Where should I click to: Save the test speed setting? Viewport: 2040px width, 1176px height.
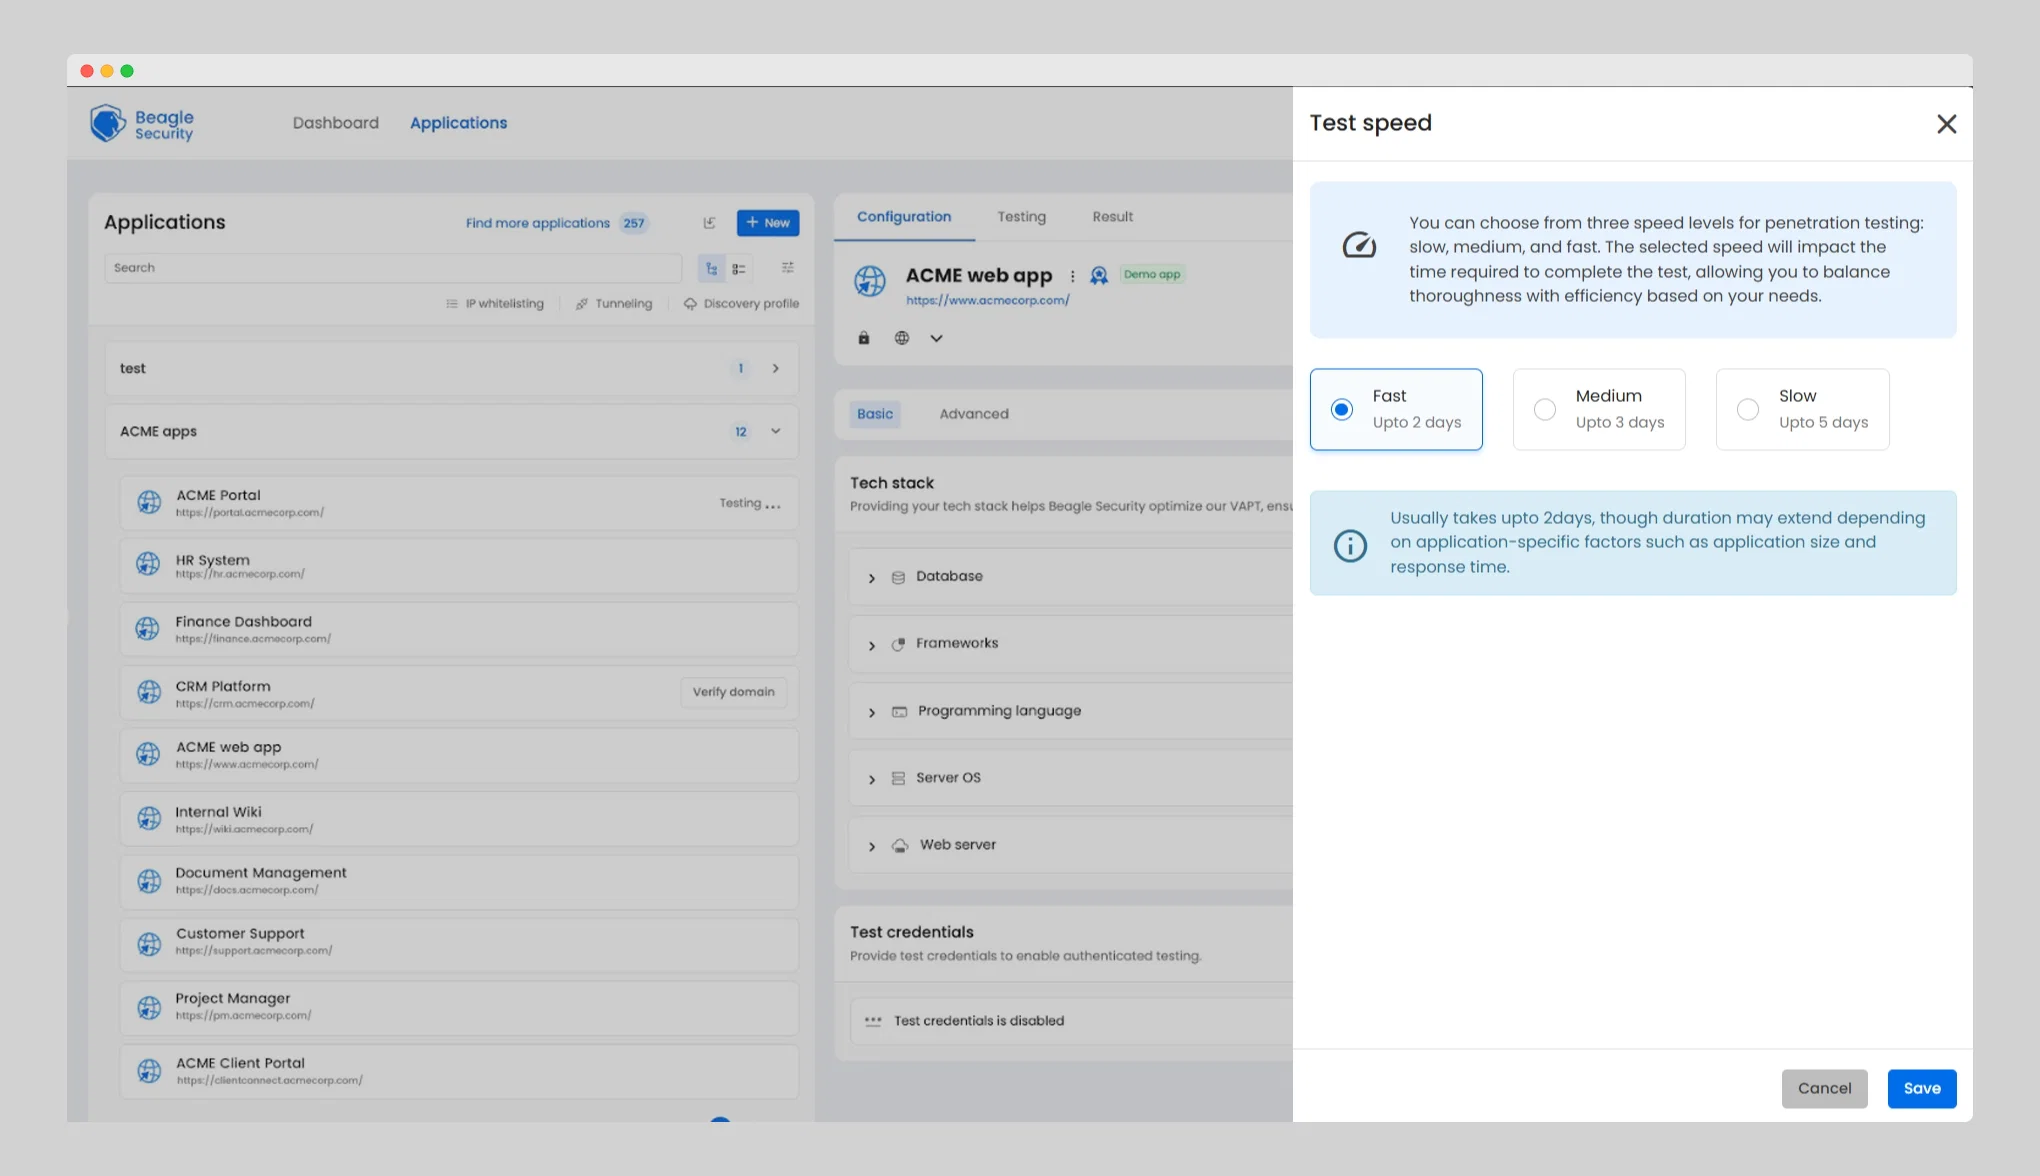click(1922, 1088)
